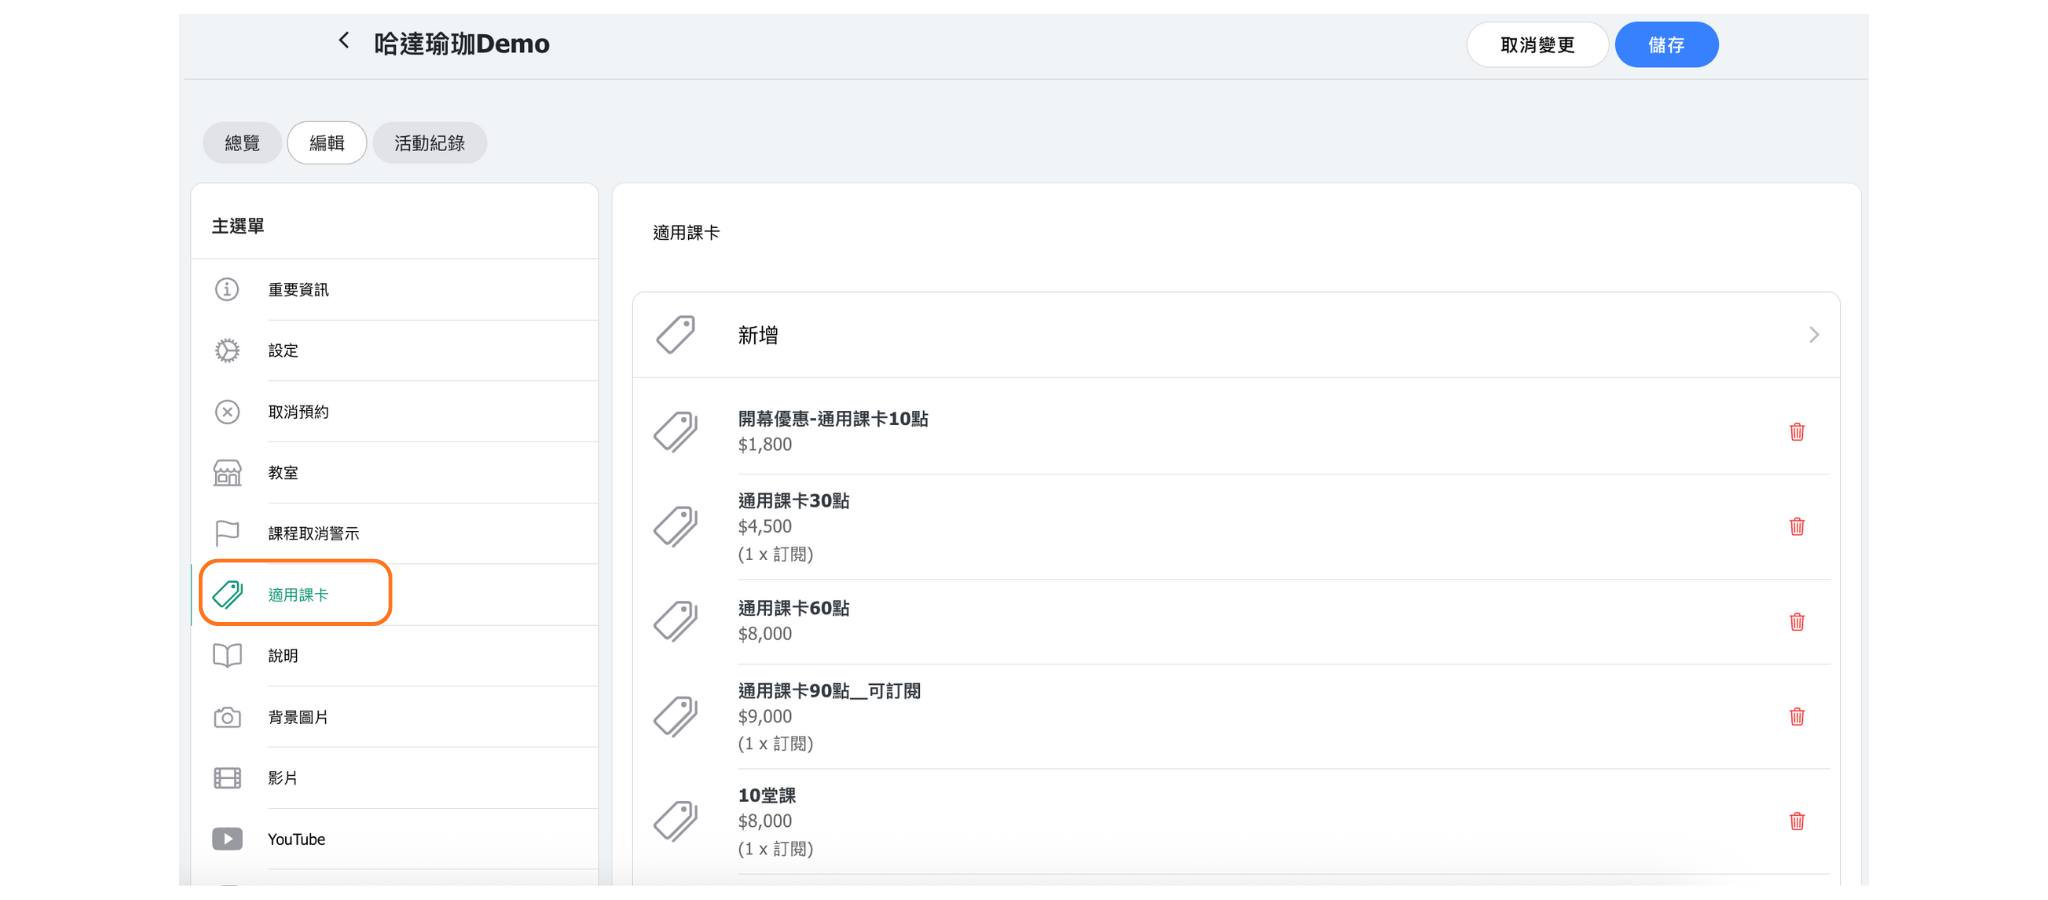
Task: Switch to the 總覽 tab
Action: tap(242, 143)
